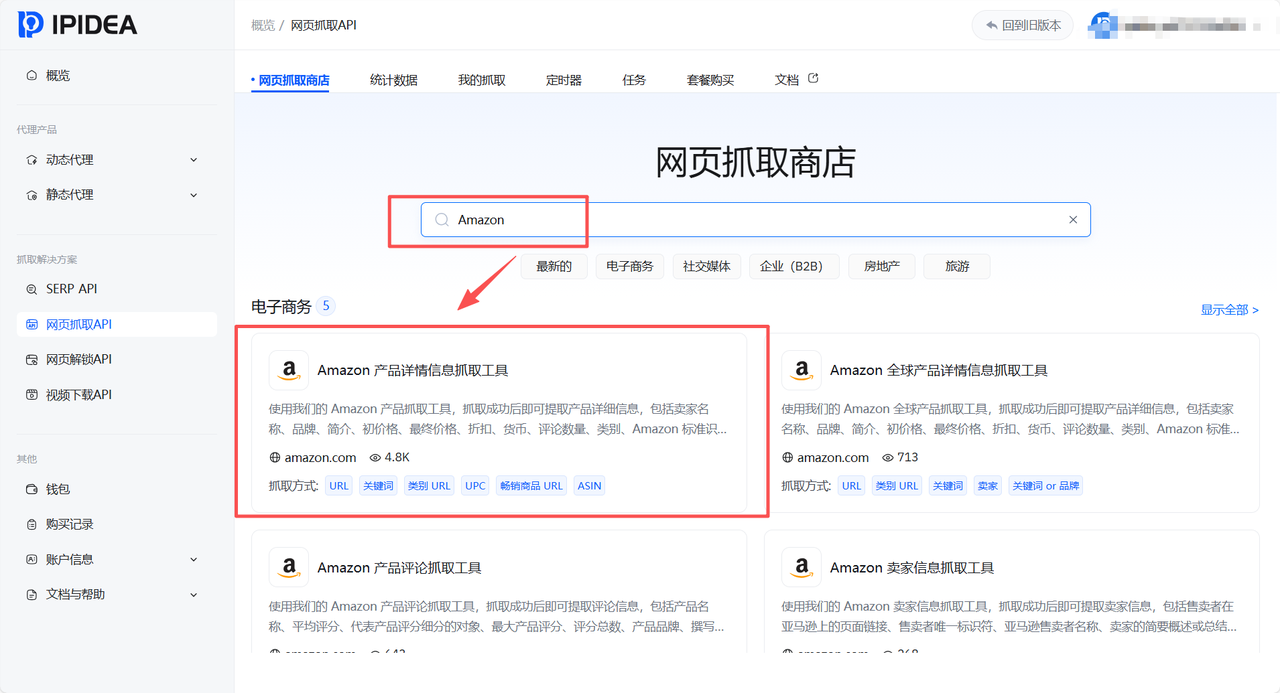Clear the search box with the X icon
1280x693 pixels.
point(1073,220)
